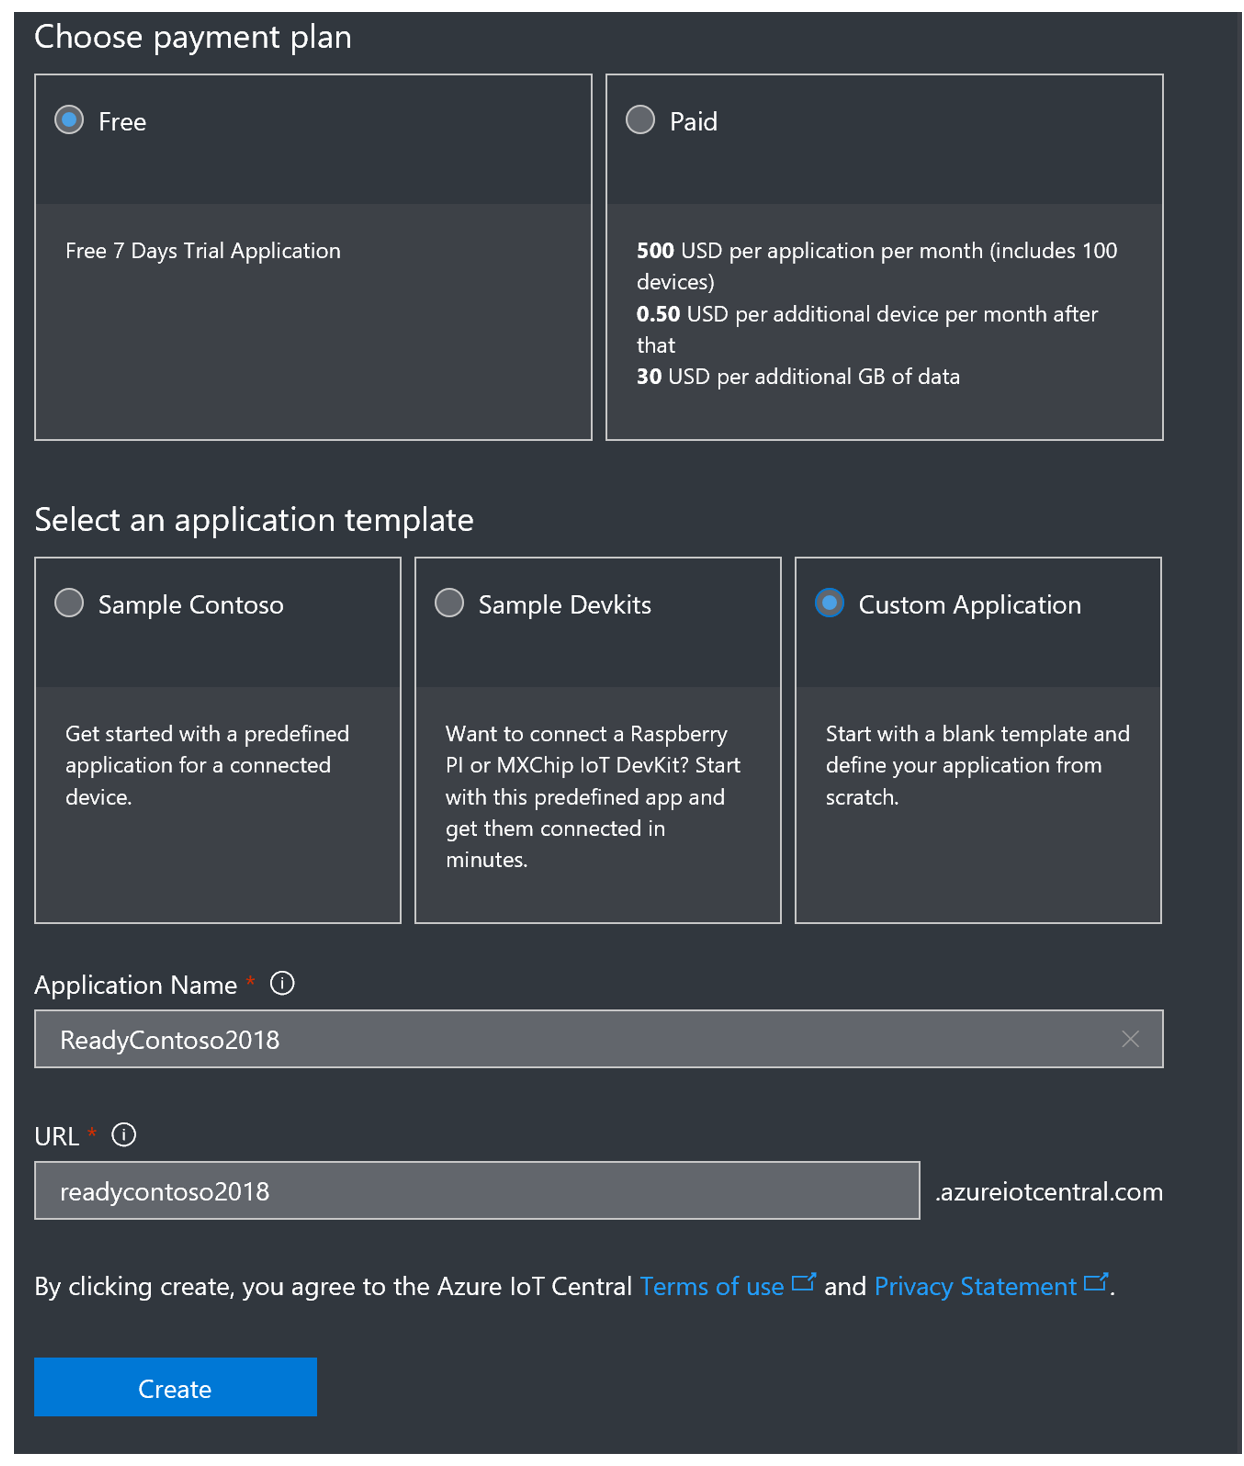The height and width of the screenshot is (1466, 1244).
Task: Click the external link icon after Terms of use
Action: (x=804, y=1282)
